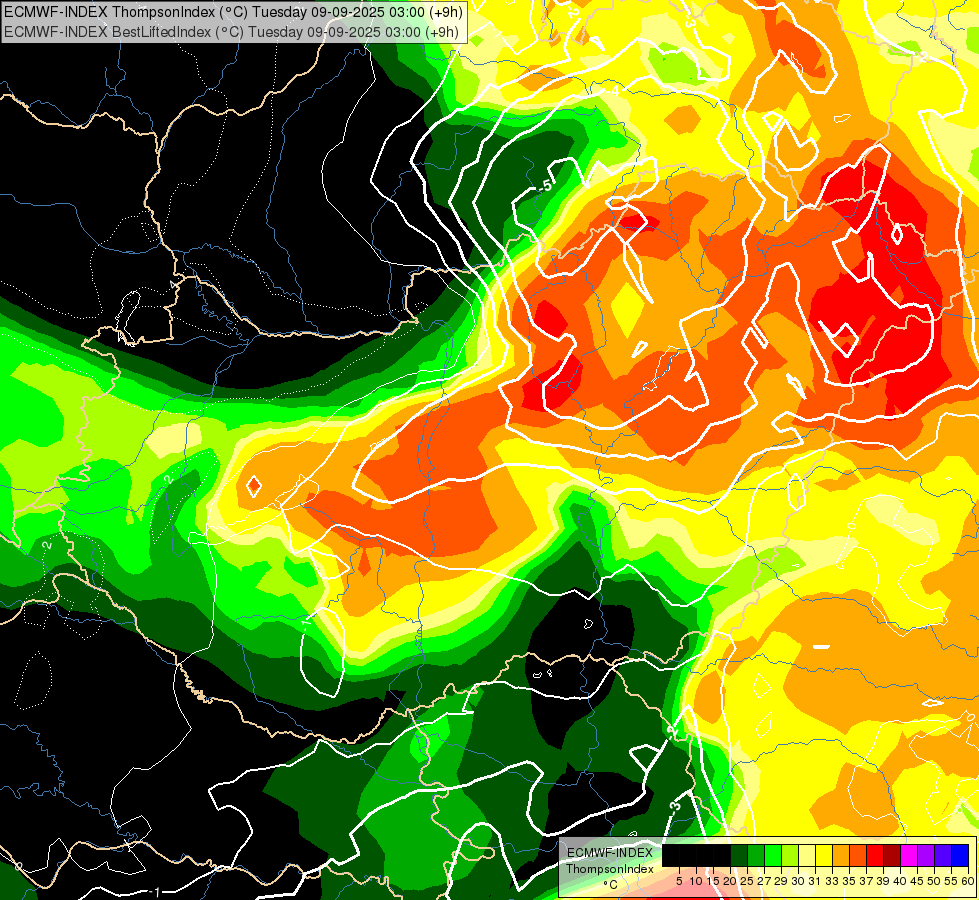Click the °C unit label in the legend
The height and width of the screenshot is (900, 979).
point(611,885)
